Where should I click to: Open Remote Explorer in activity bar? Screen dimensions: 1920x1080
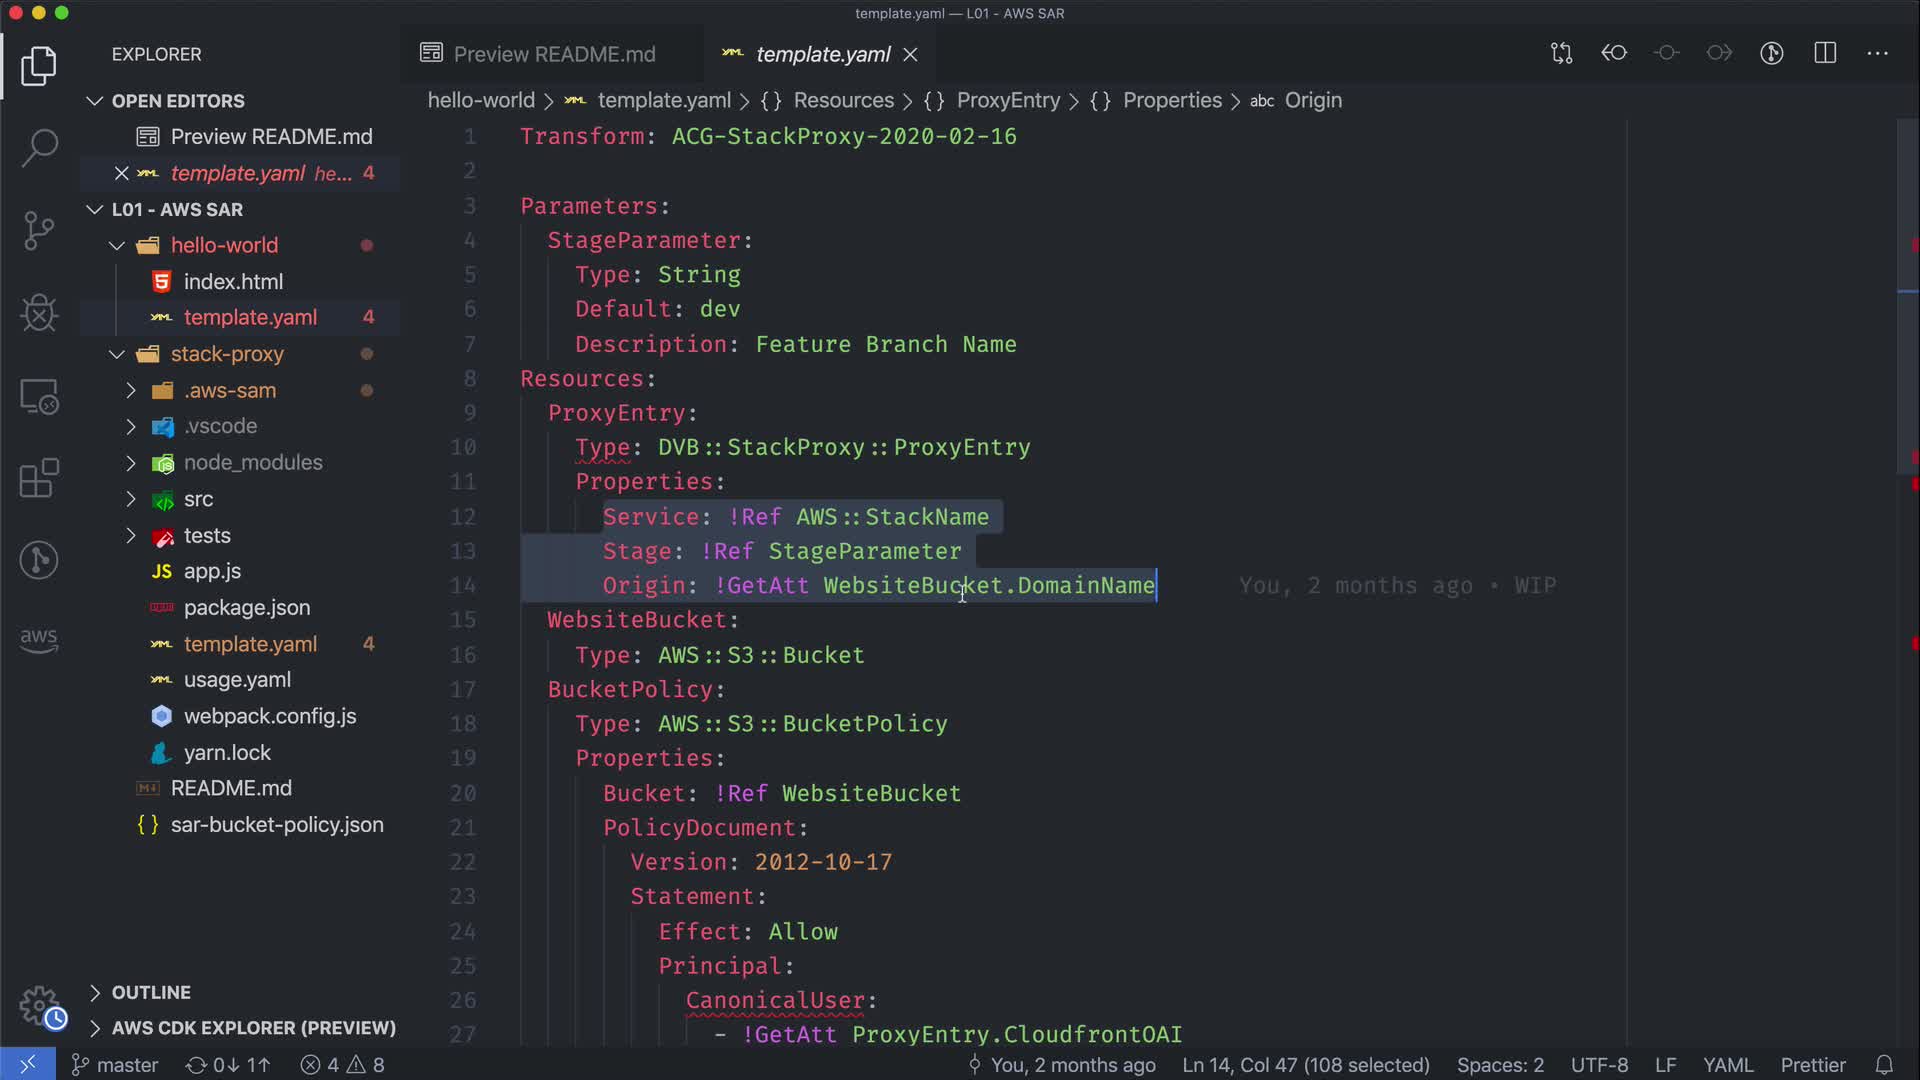[x=39, y=397]
